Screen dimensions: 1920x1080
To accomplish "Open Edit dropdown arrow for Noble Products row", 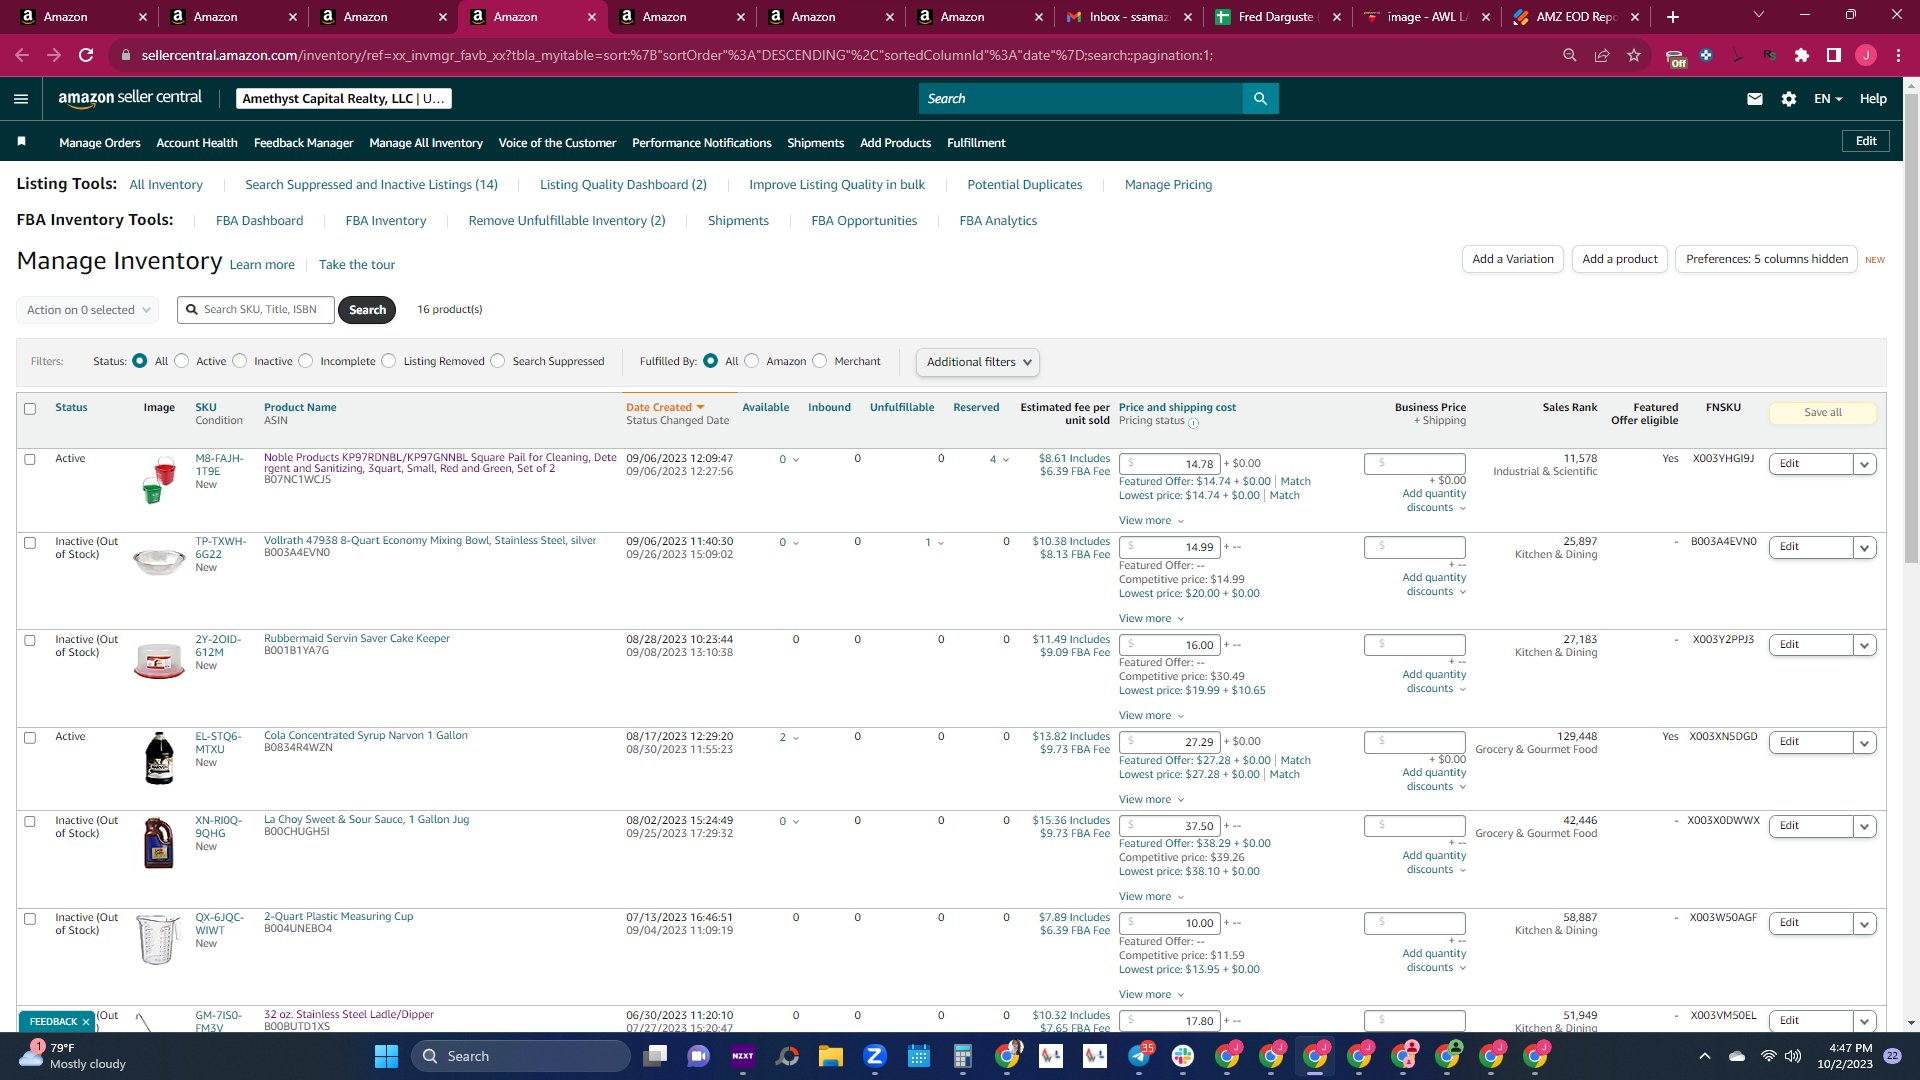I will point(1865,464).
